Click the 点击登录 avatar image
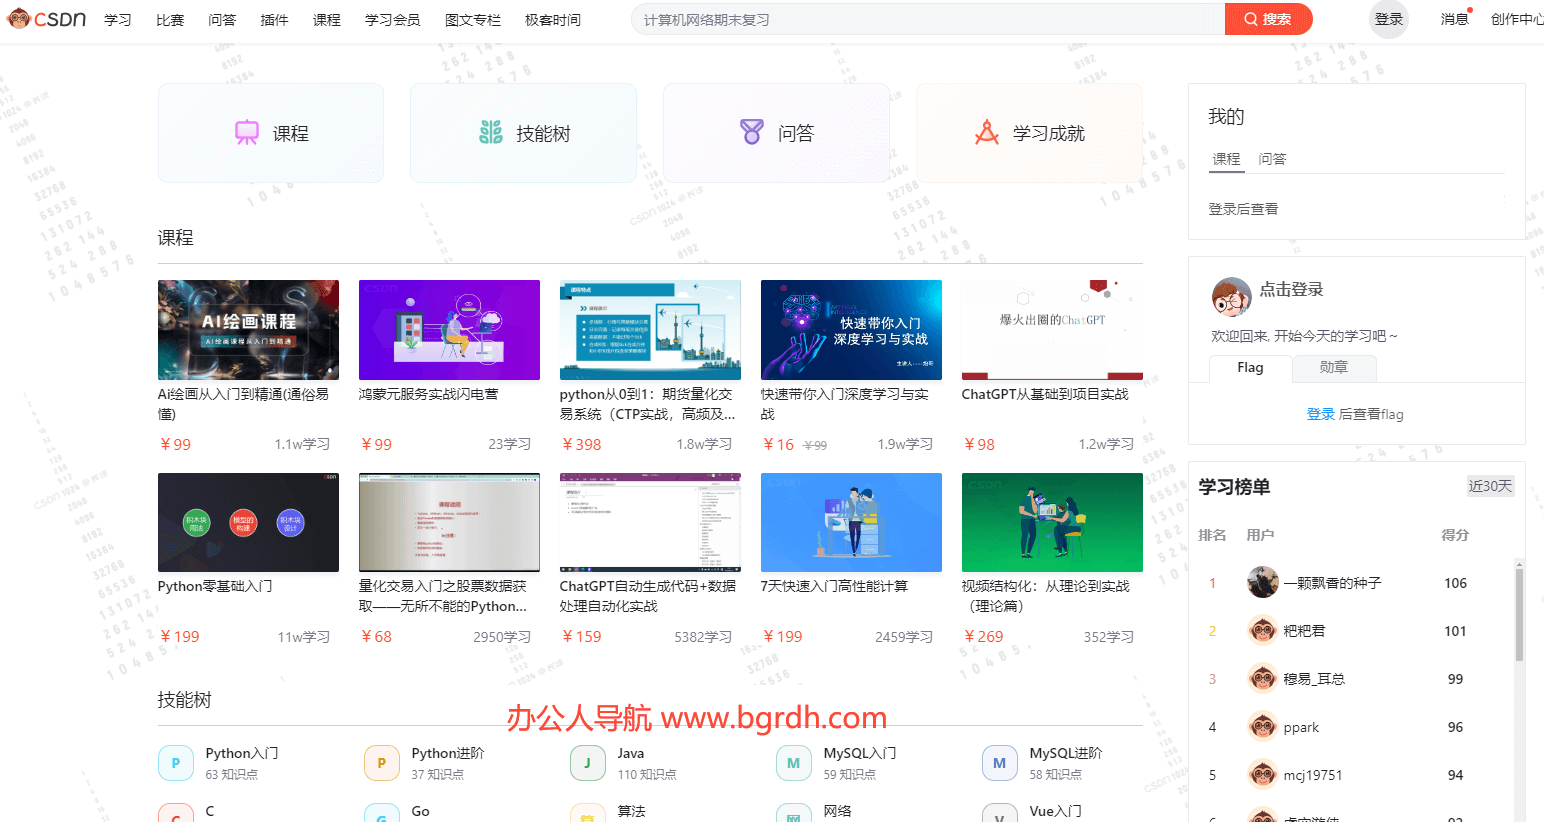 coord(1231,296)
